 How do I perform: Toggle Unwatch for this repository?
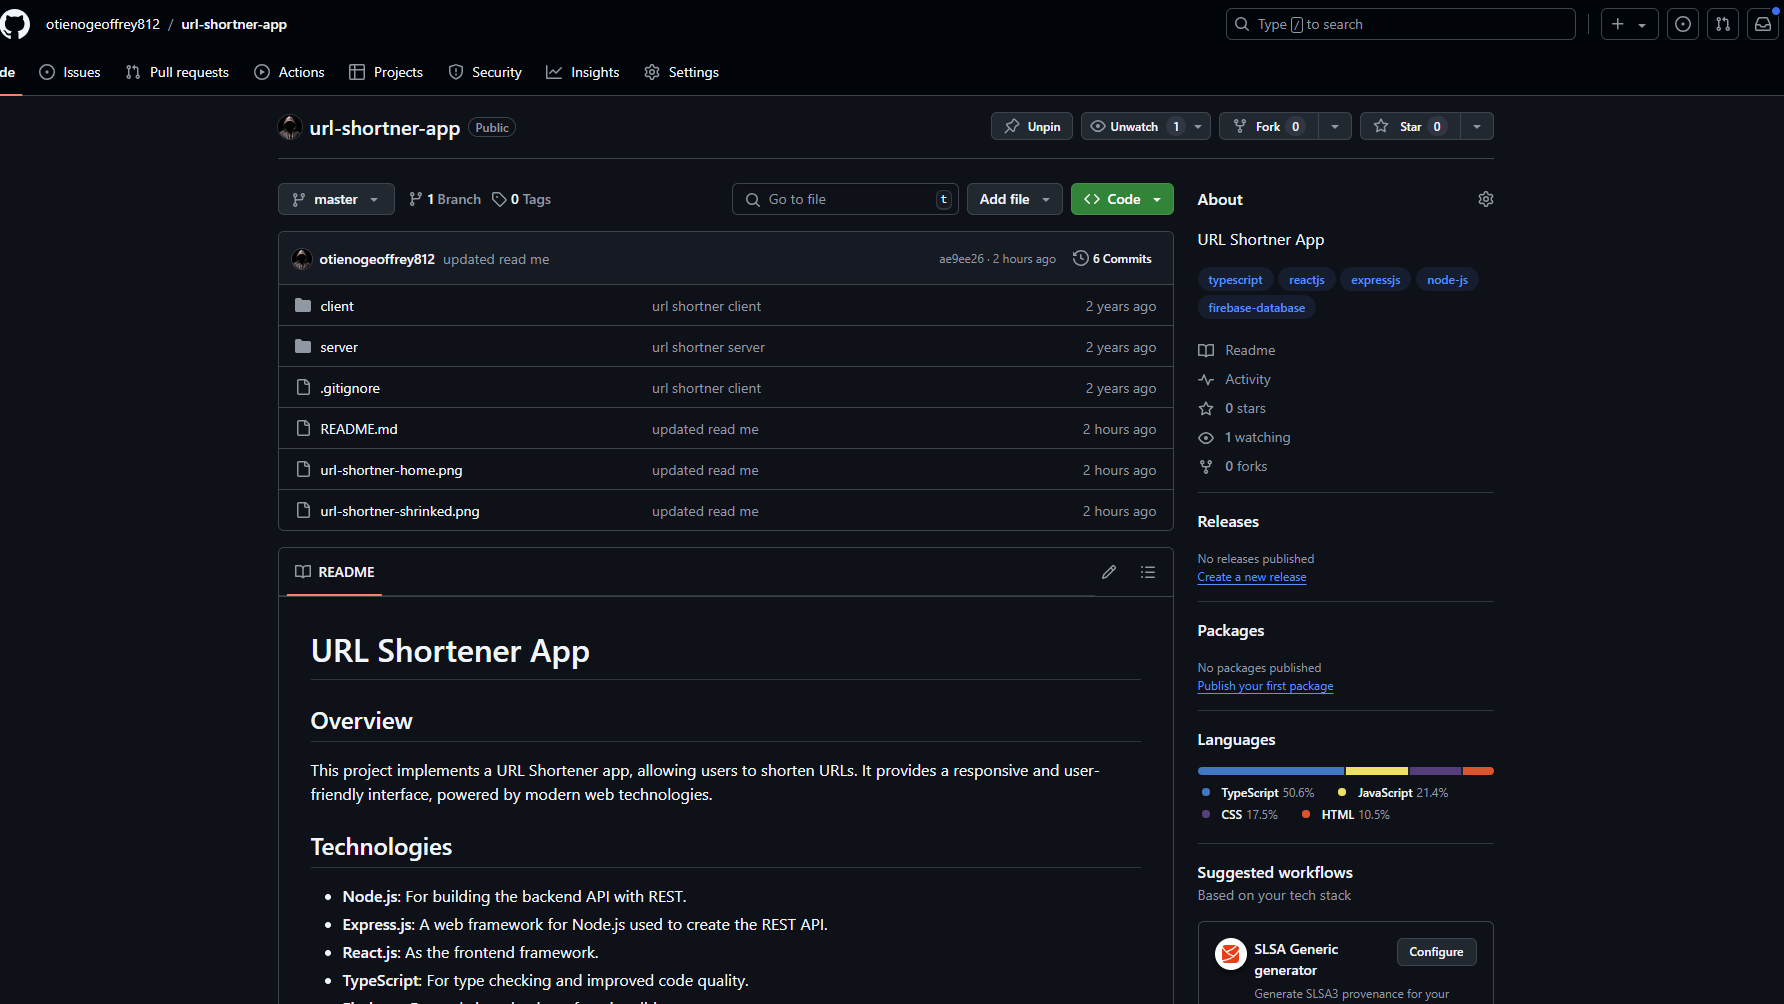point(1126,126)
